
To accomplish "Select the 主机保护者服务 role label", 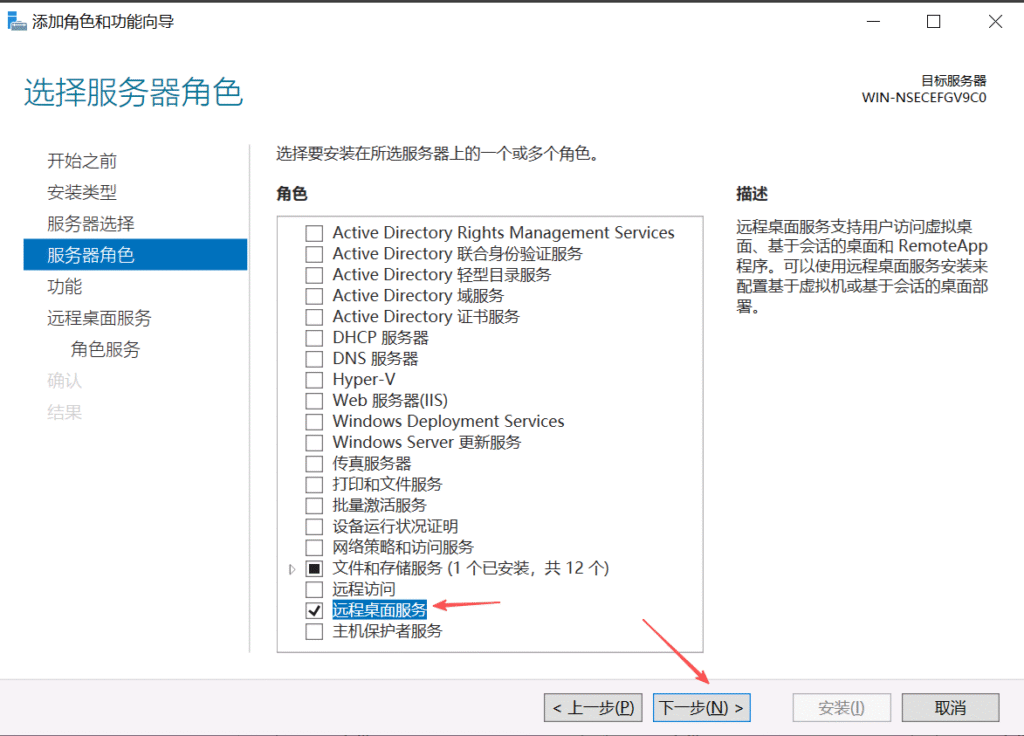I will pos(387,631).
